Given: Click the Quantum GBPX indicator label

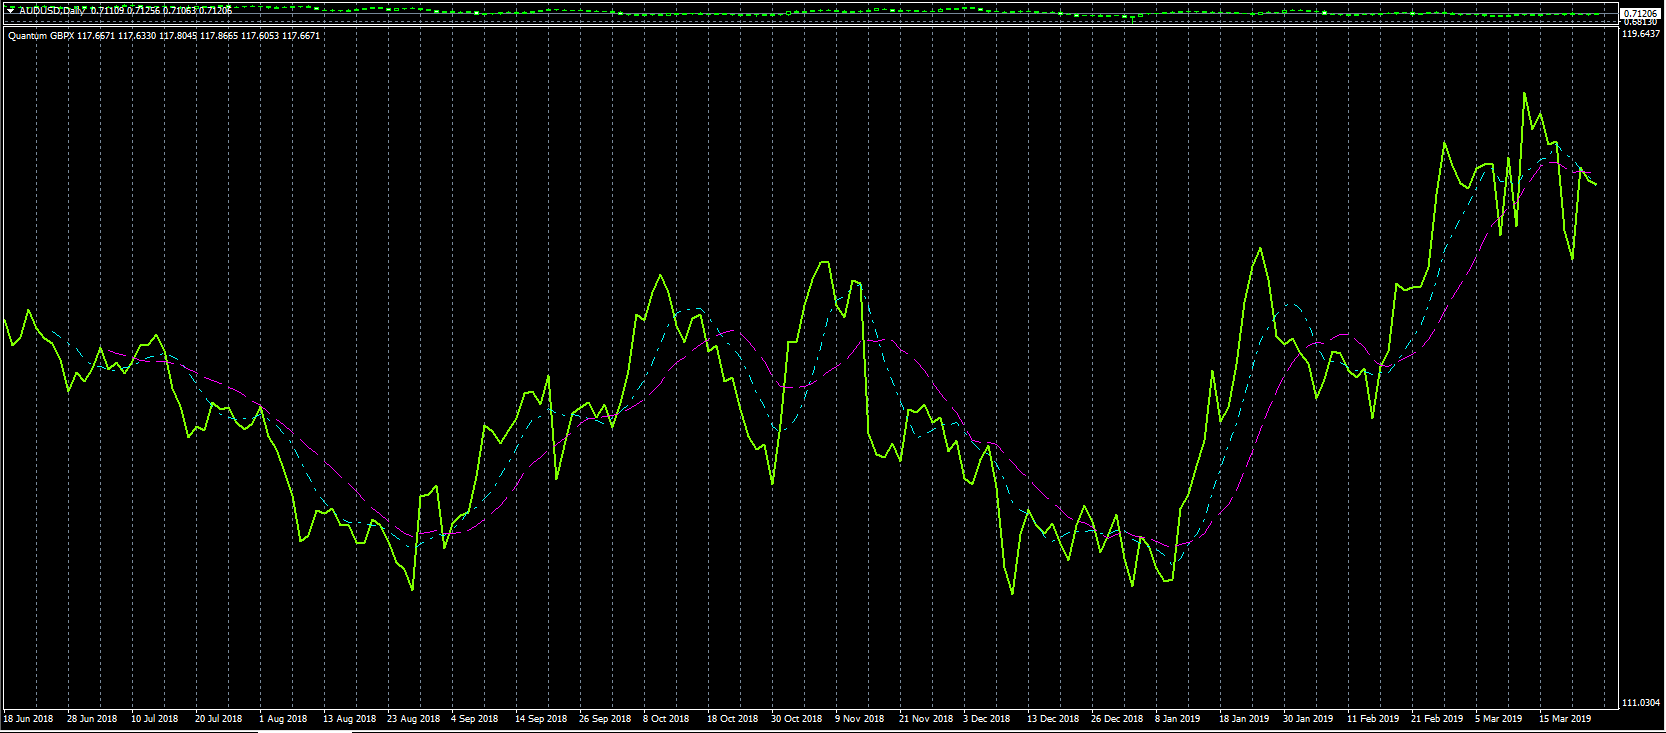Looking at the screenshot, I should tap(40, 36).
